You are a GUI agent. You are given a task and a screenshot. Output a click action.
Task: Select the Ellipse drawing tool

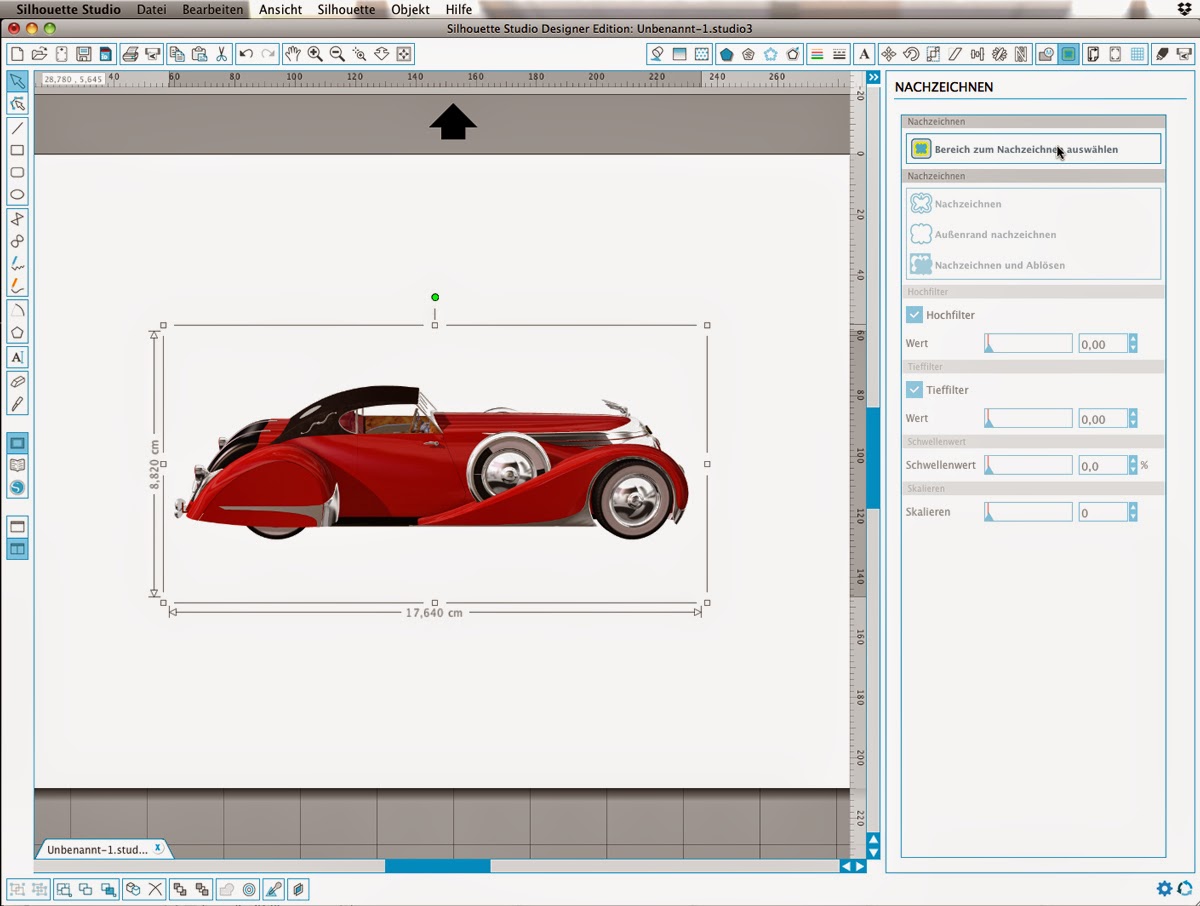(17, 195)
